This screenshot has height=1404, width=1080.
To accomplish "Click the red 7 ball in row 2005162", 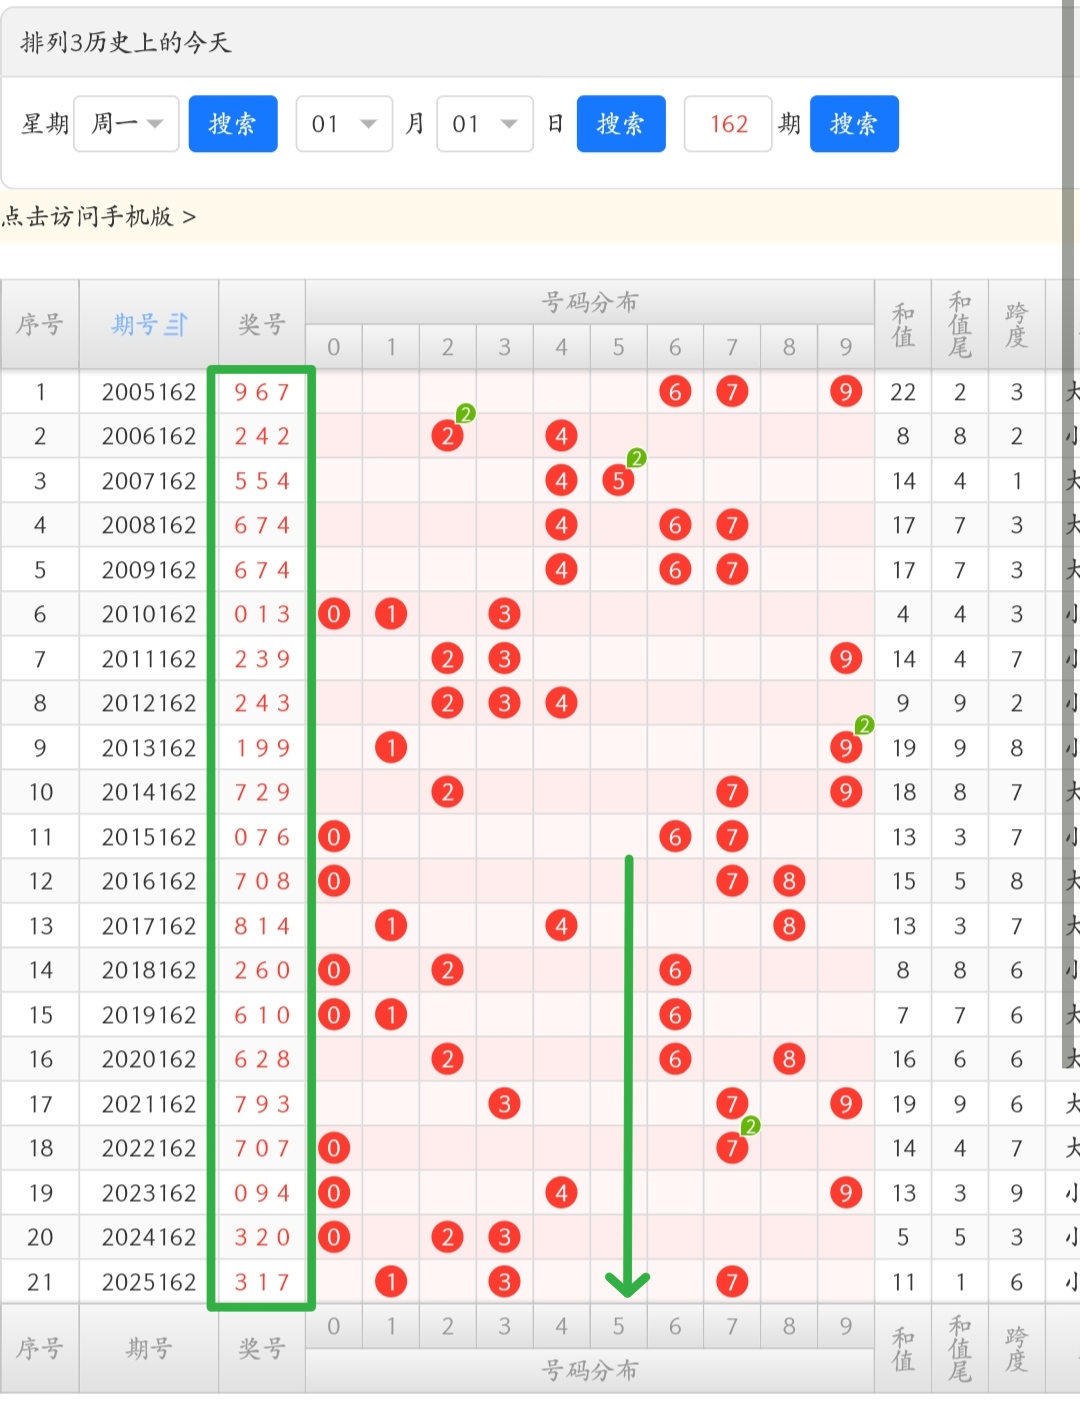I will pyautogui.click(x=732, y=392).
